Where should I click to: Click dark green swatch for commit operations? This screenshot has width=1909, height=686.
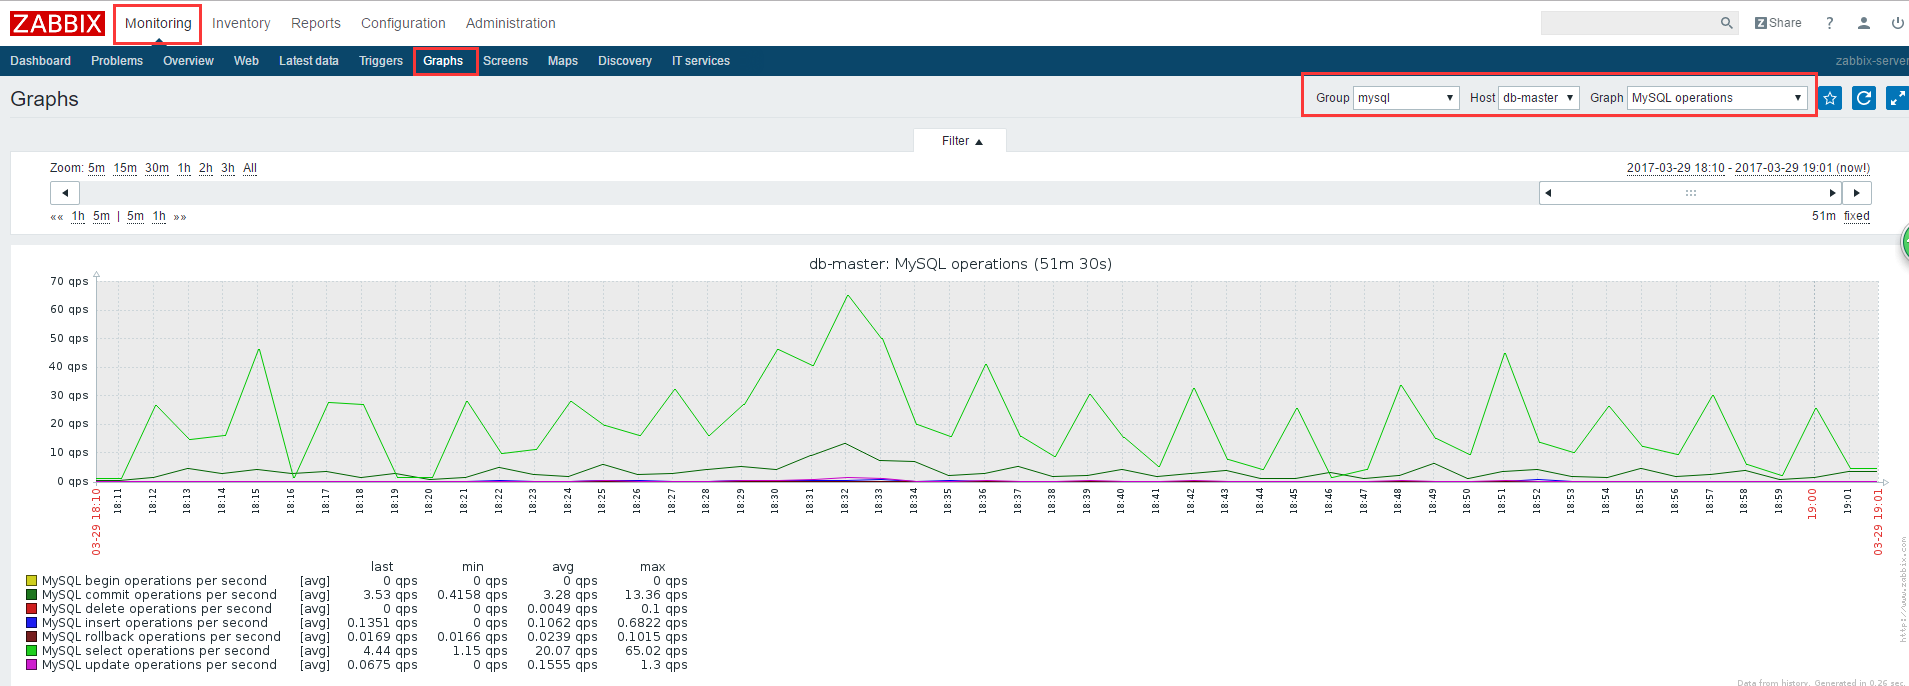click(x=32, y=595)
